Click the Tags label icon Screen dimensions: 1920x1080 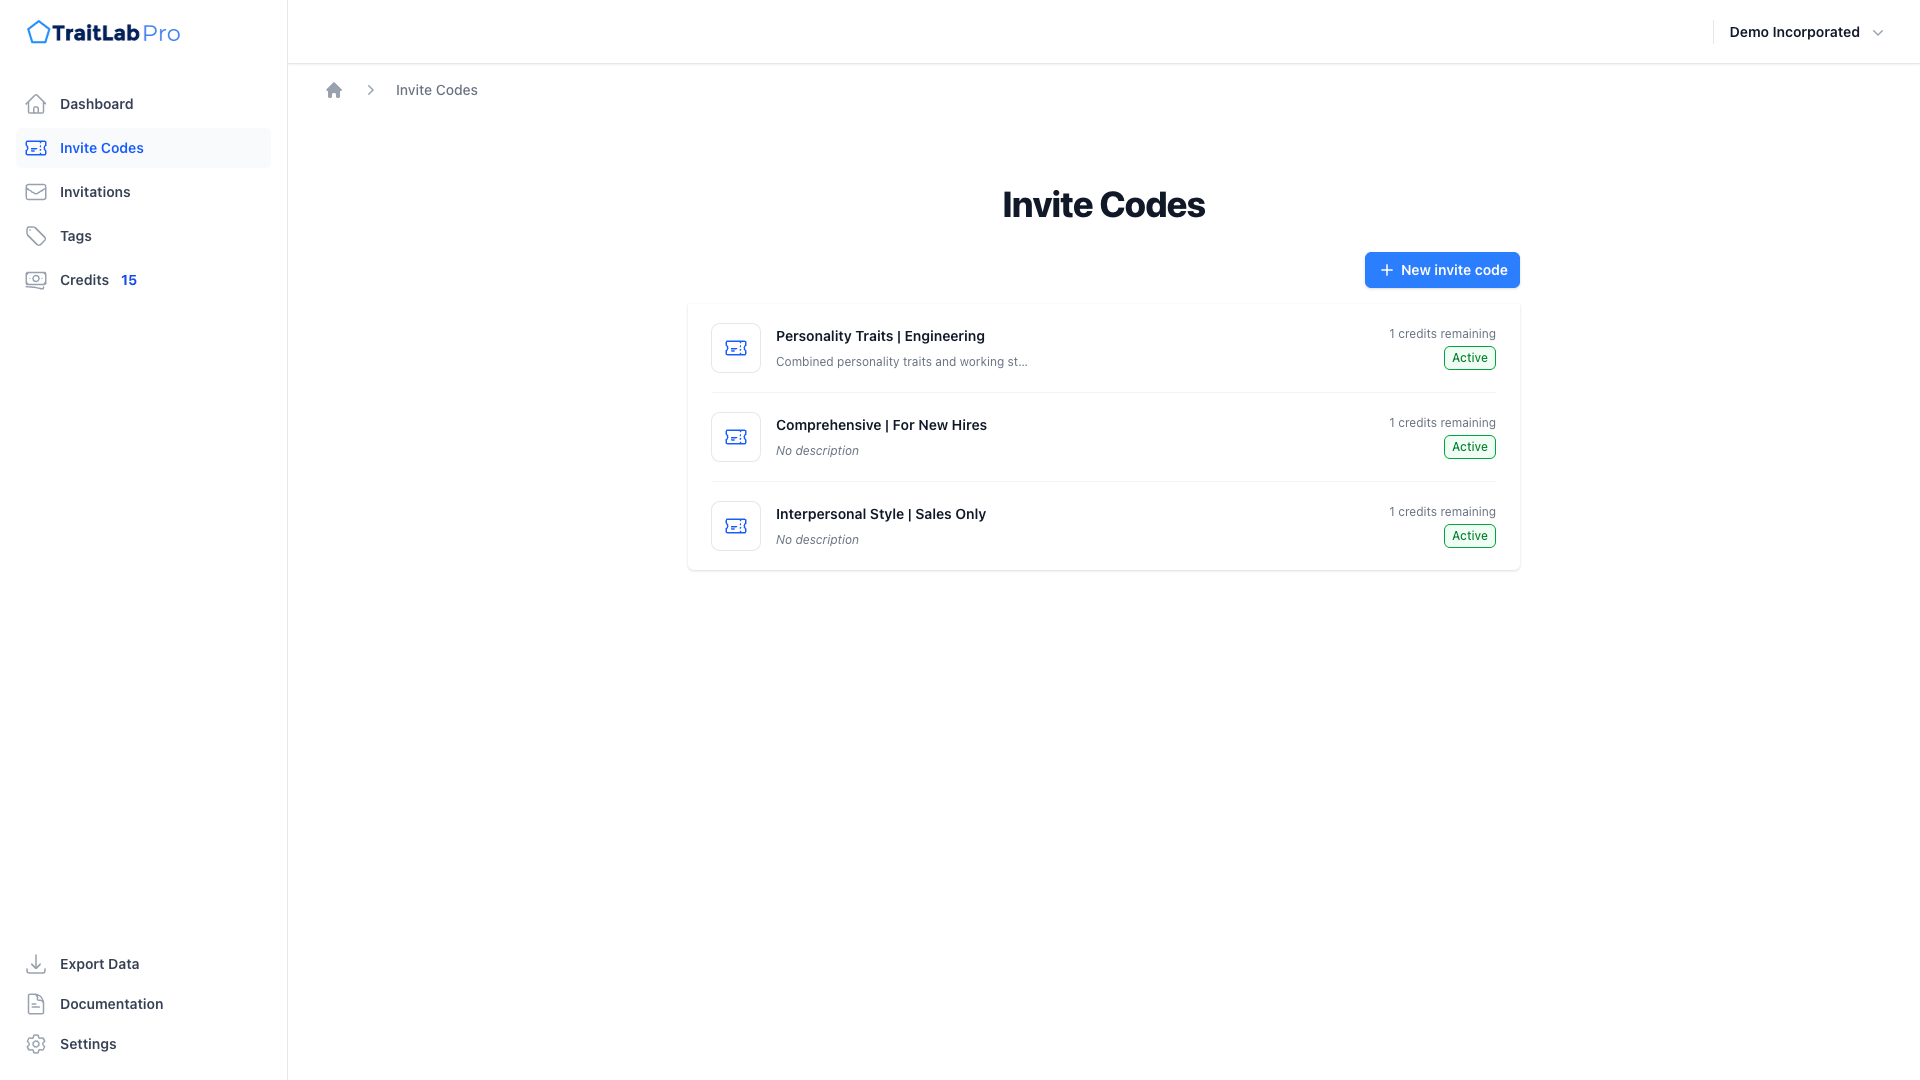[x=36, y=236]
